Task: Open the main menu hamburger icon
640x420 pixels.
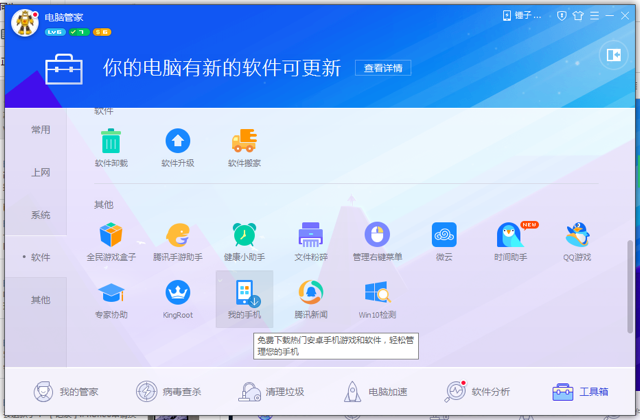Action: [x=594, y=16]
